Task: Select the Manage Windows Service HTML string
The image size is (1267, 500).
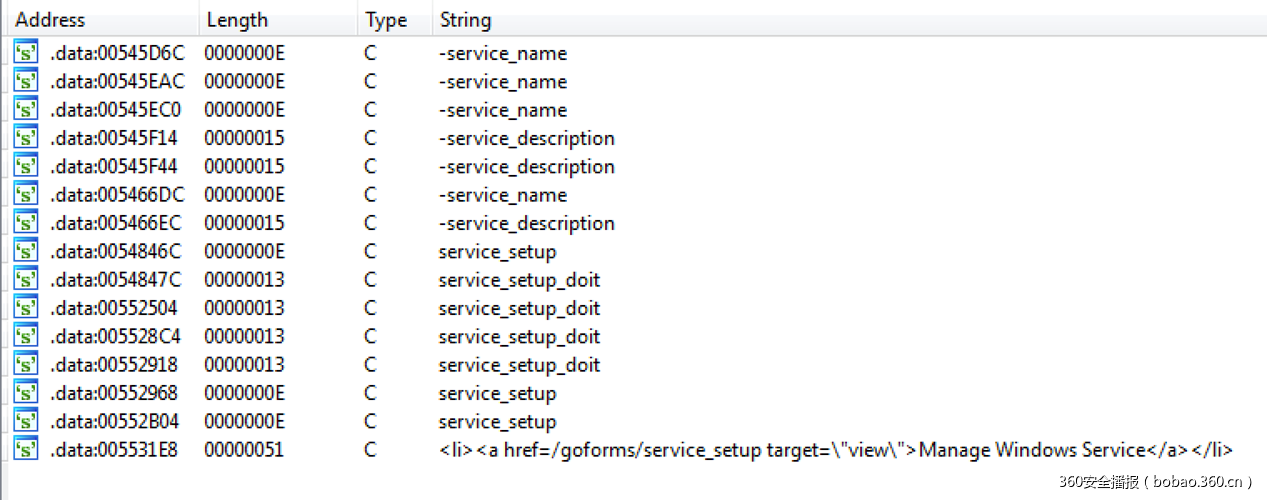Action: pyautogui.click(x=835, y=450)
